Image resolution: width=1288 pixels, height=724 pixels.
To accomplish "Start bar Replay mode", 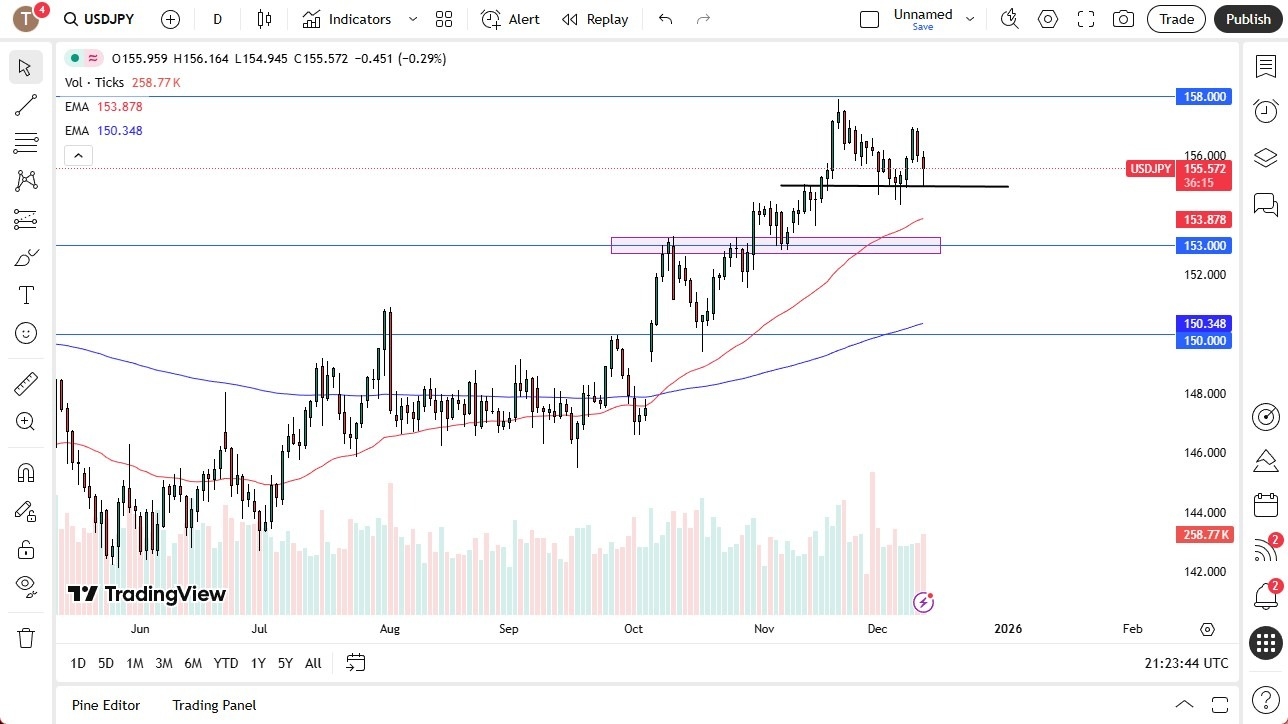I will tap(594, 19).
